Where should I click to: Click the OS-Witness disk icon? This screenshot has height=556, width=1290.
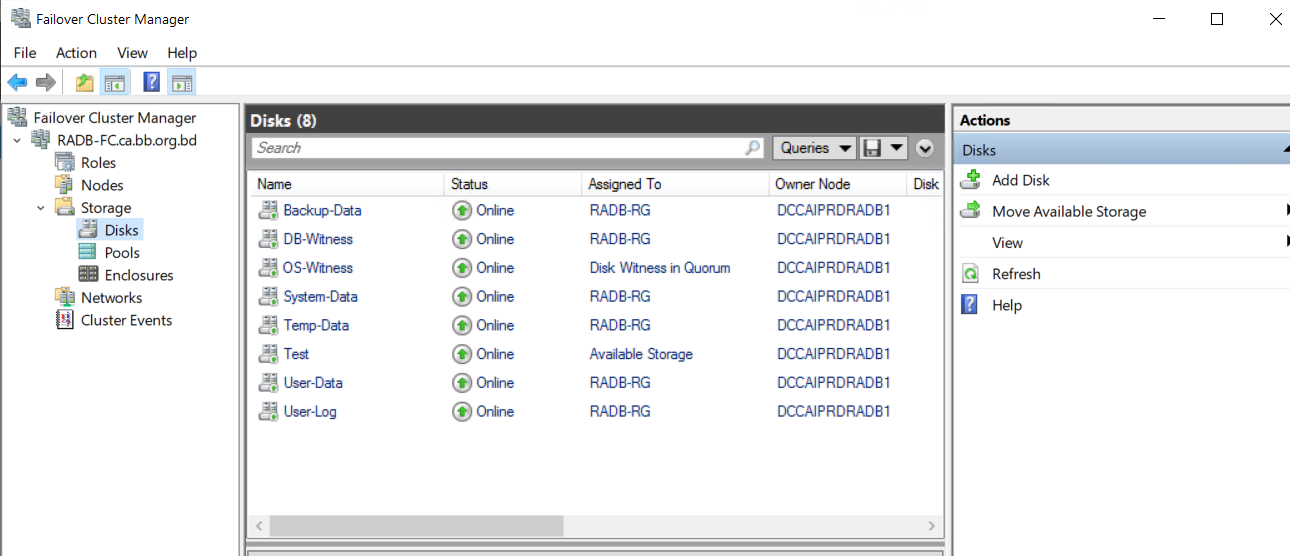pos(268,268)
